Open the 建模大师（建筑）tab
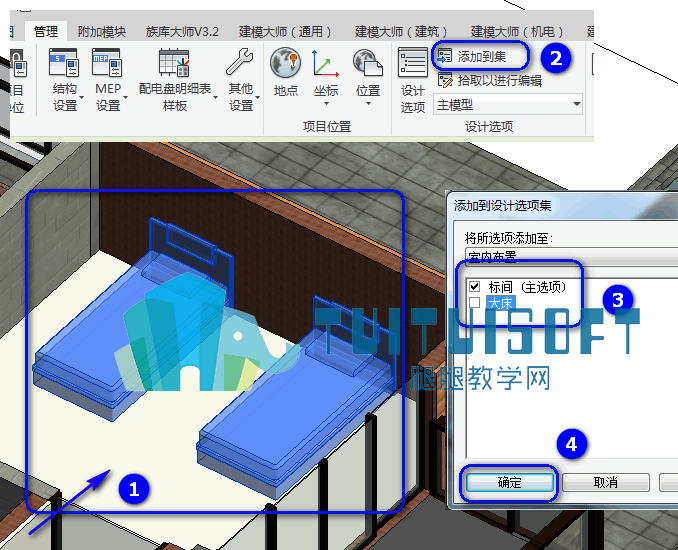This screenshot has width=678, height=550. (401, 31)
